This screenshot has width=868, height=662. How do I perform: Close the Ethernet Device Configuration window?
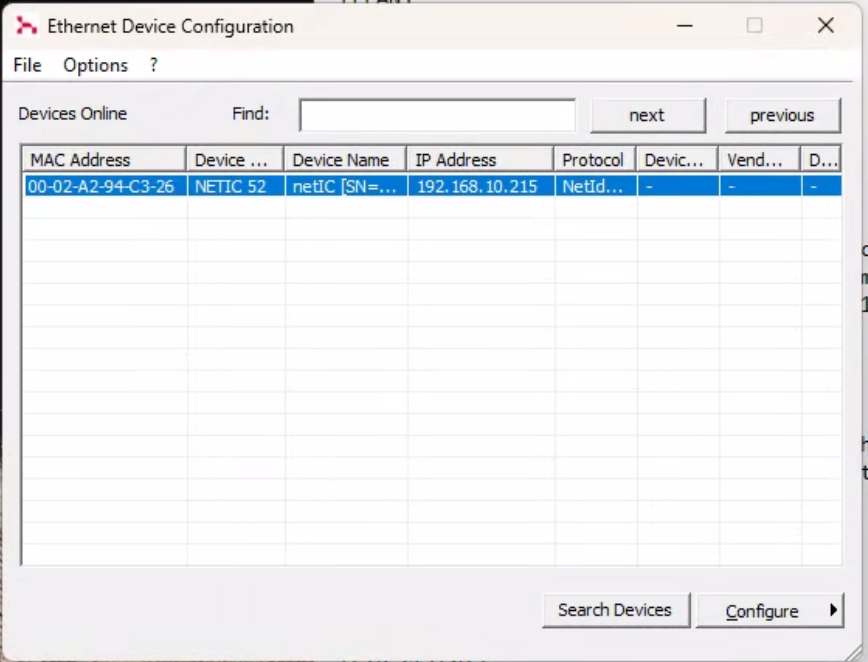coord(825,25)
